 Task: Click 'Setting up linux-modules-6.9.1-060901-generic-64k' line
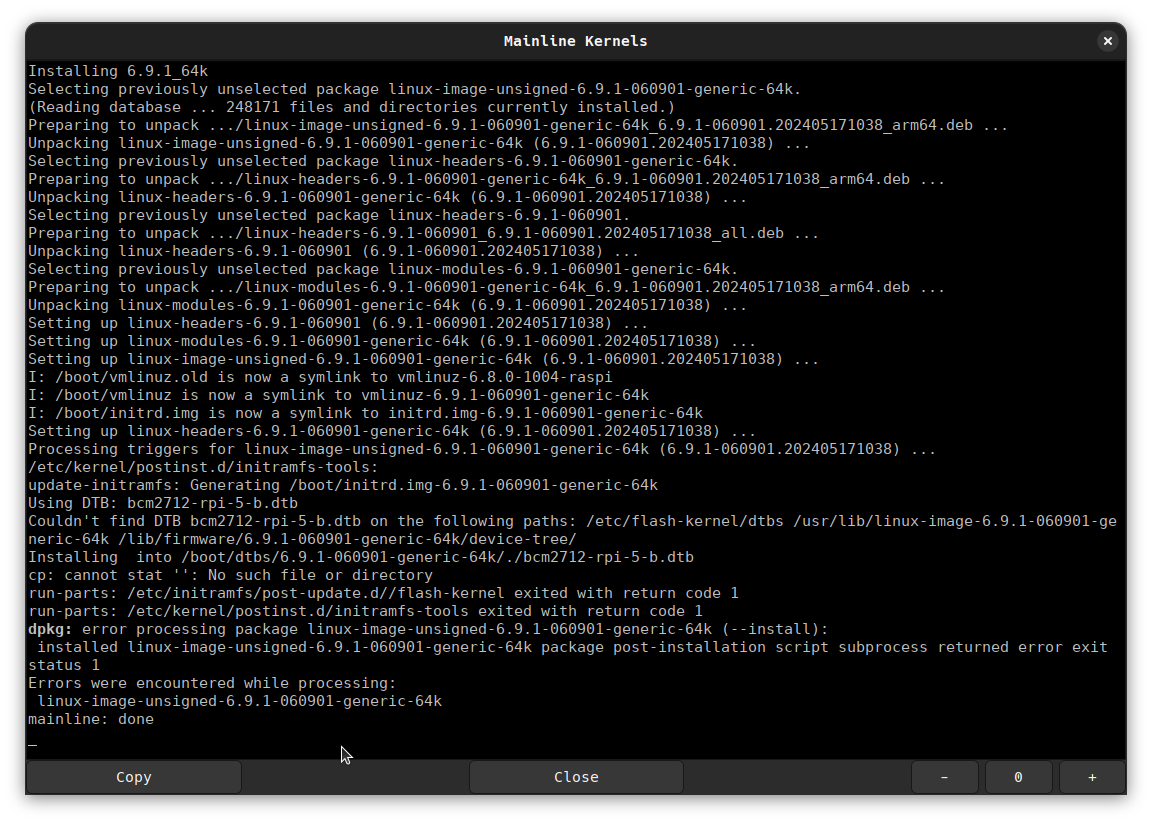coord(392,341)
